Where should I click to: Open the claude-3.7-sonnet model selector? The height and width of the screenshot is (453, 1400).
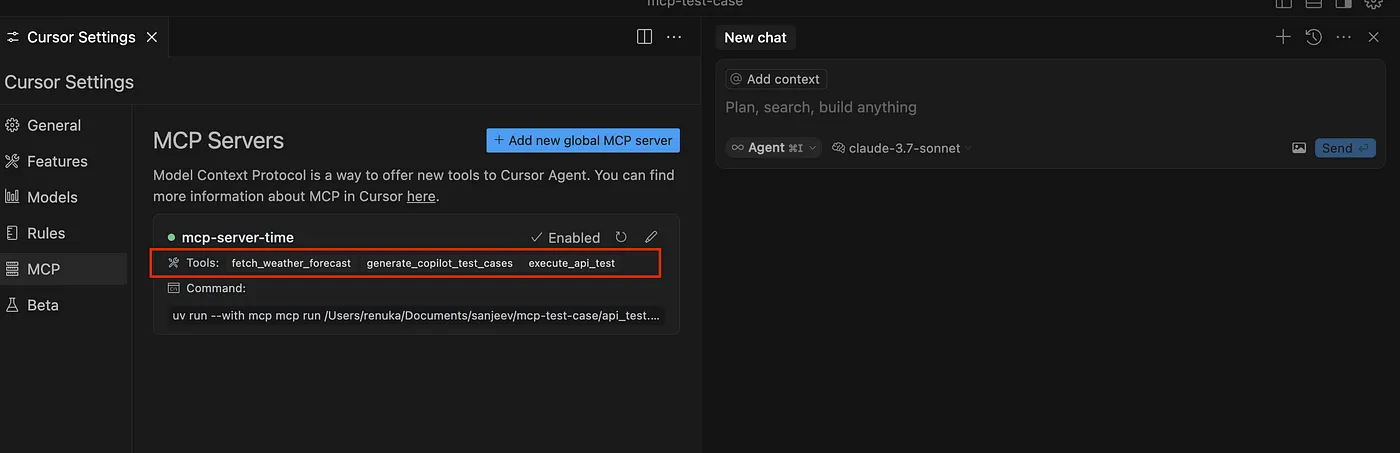click(x=901, y=148)
